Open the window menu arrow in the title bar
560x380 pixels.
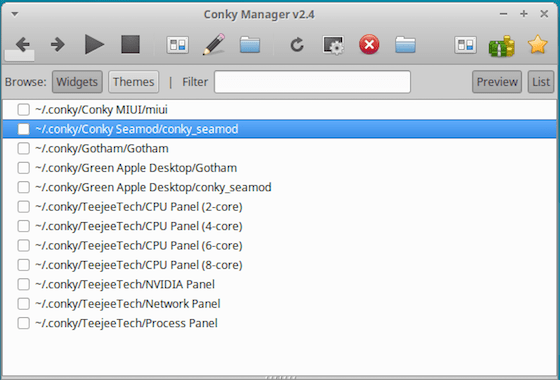click(x=15, y=14)
